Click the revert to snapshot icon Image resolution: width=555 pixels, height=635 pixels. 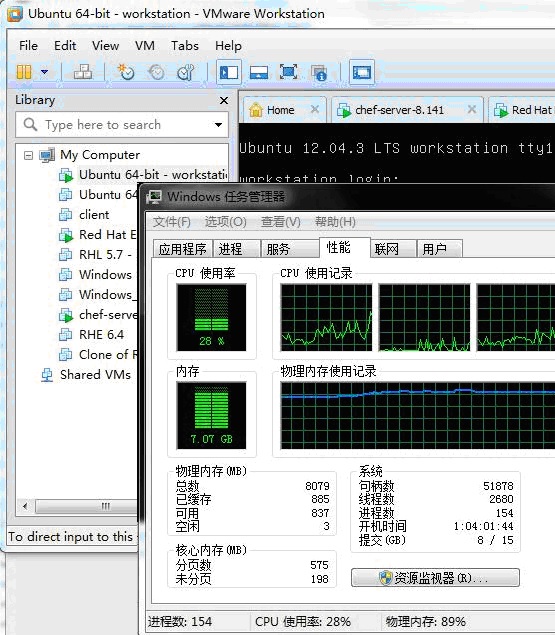pyautogui.click(x=156, y=72)
